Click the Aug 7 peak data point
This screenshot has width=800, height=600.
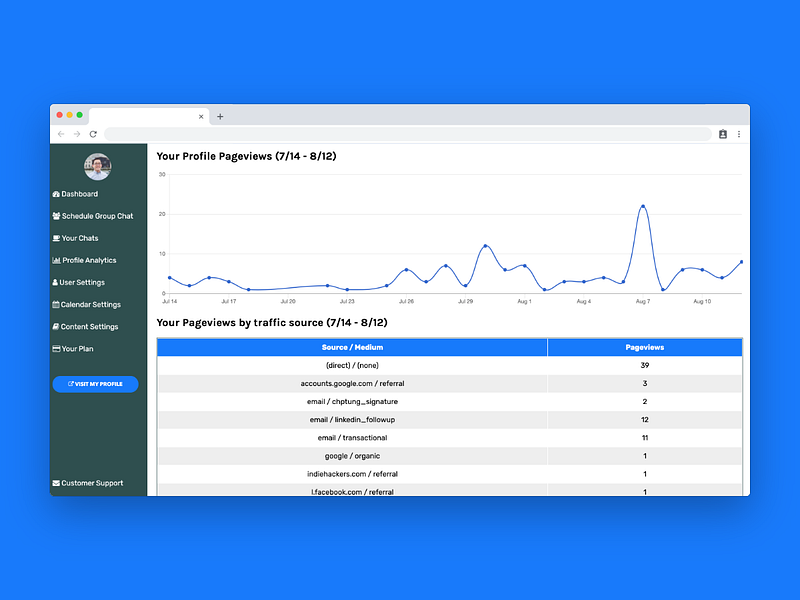[x=643, y=206]
